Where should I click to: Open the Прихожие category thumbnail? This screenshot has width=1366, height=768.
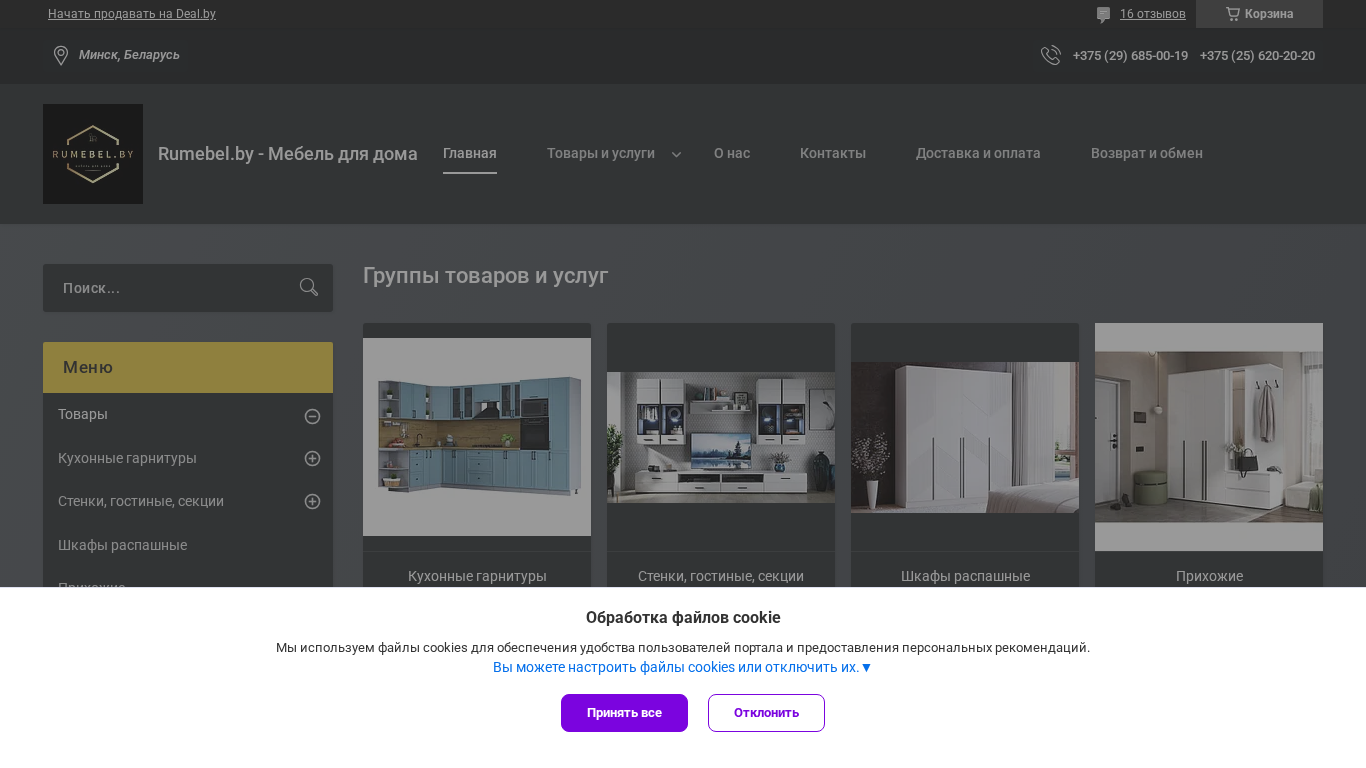(x=1208, y=436)
